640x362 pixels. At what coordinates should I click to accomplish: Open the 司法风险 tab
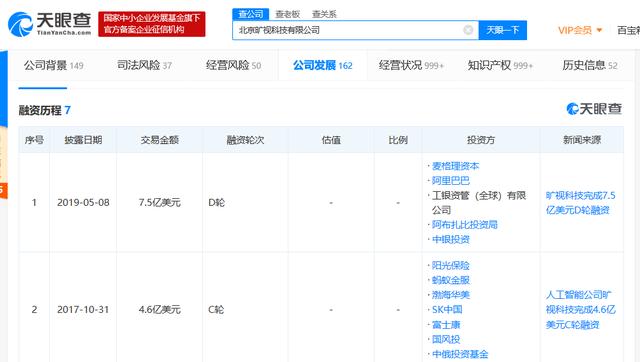(x=144, y=65)
